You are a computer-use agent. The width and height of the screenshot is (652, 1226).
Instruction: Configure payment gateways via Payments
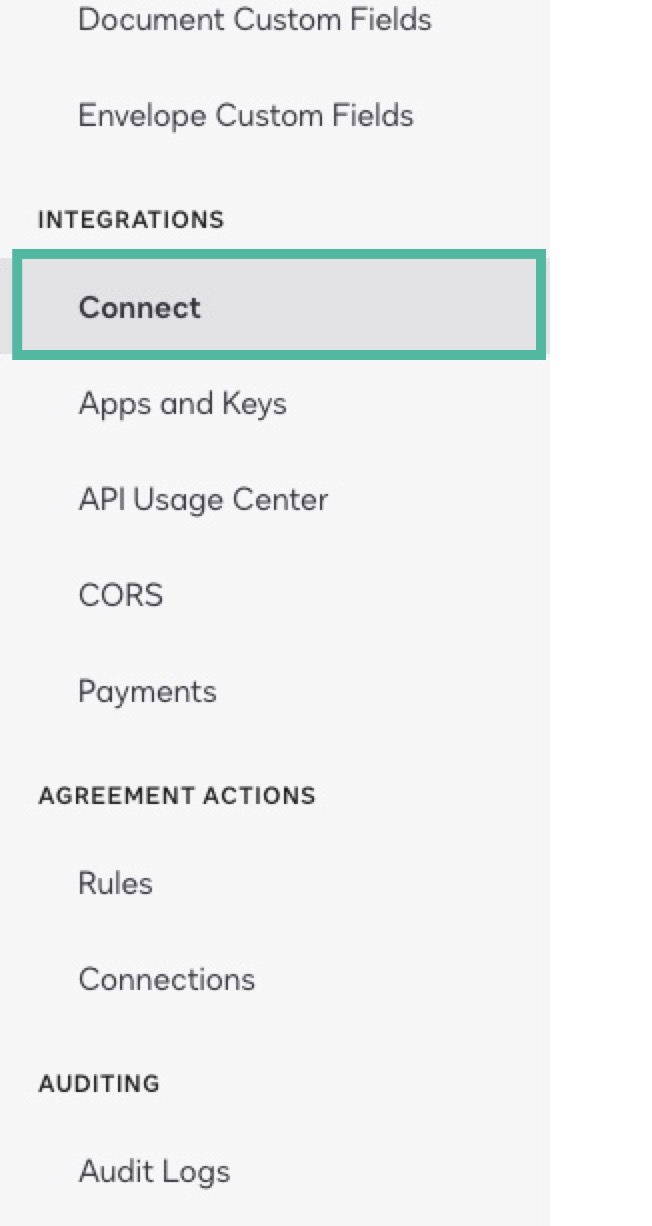click(147, 690)
